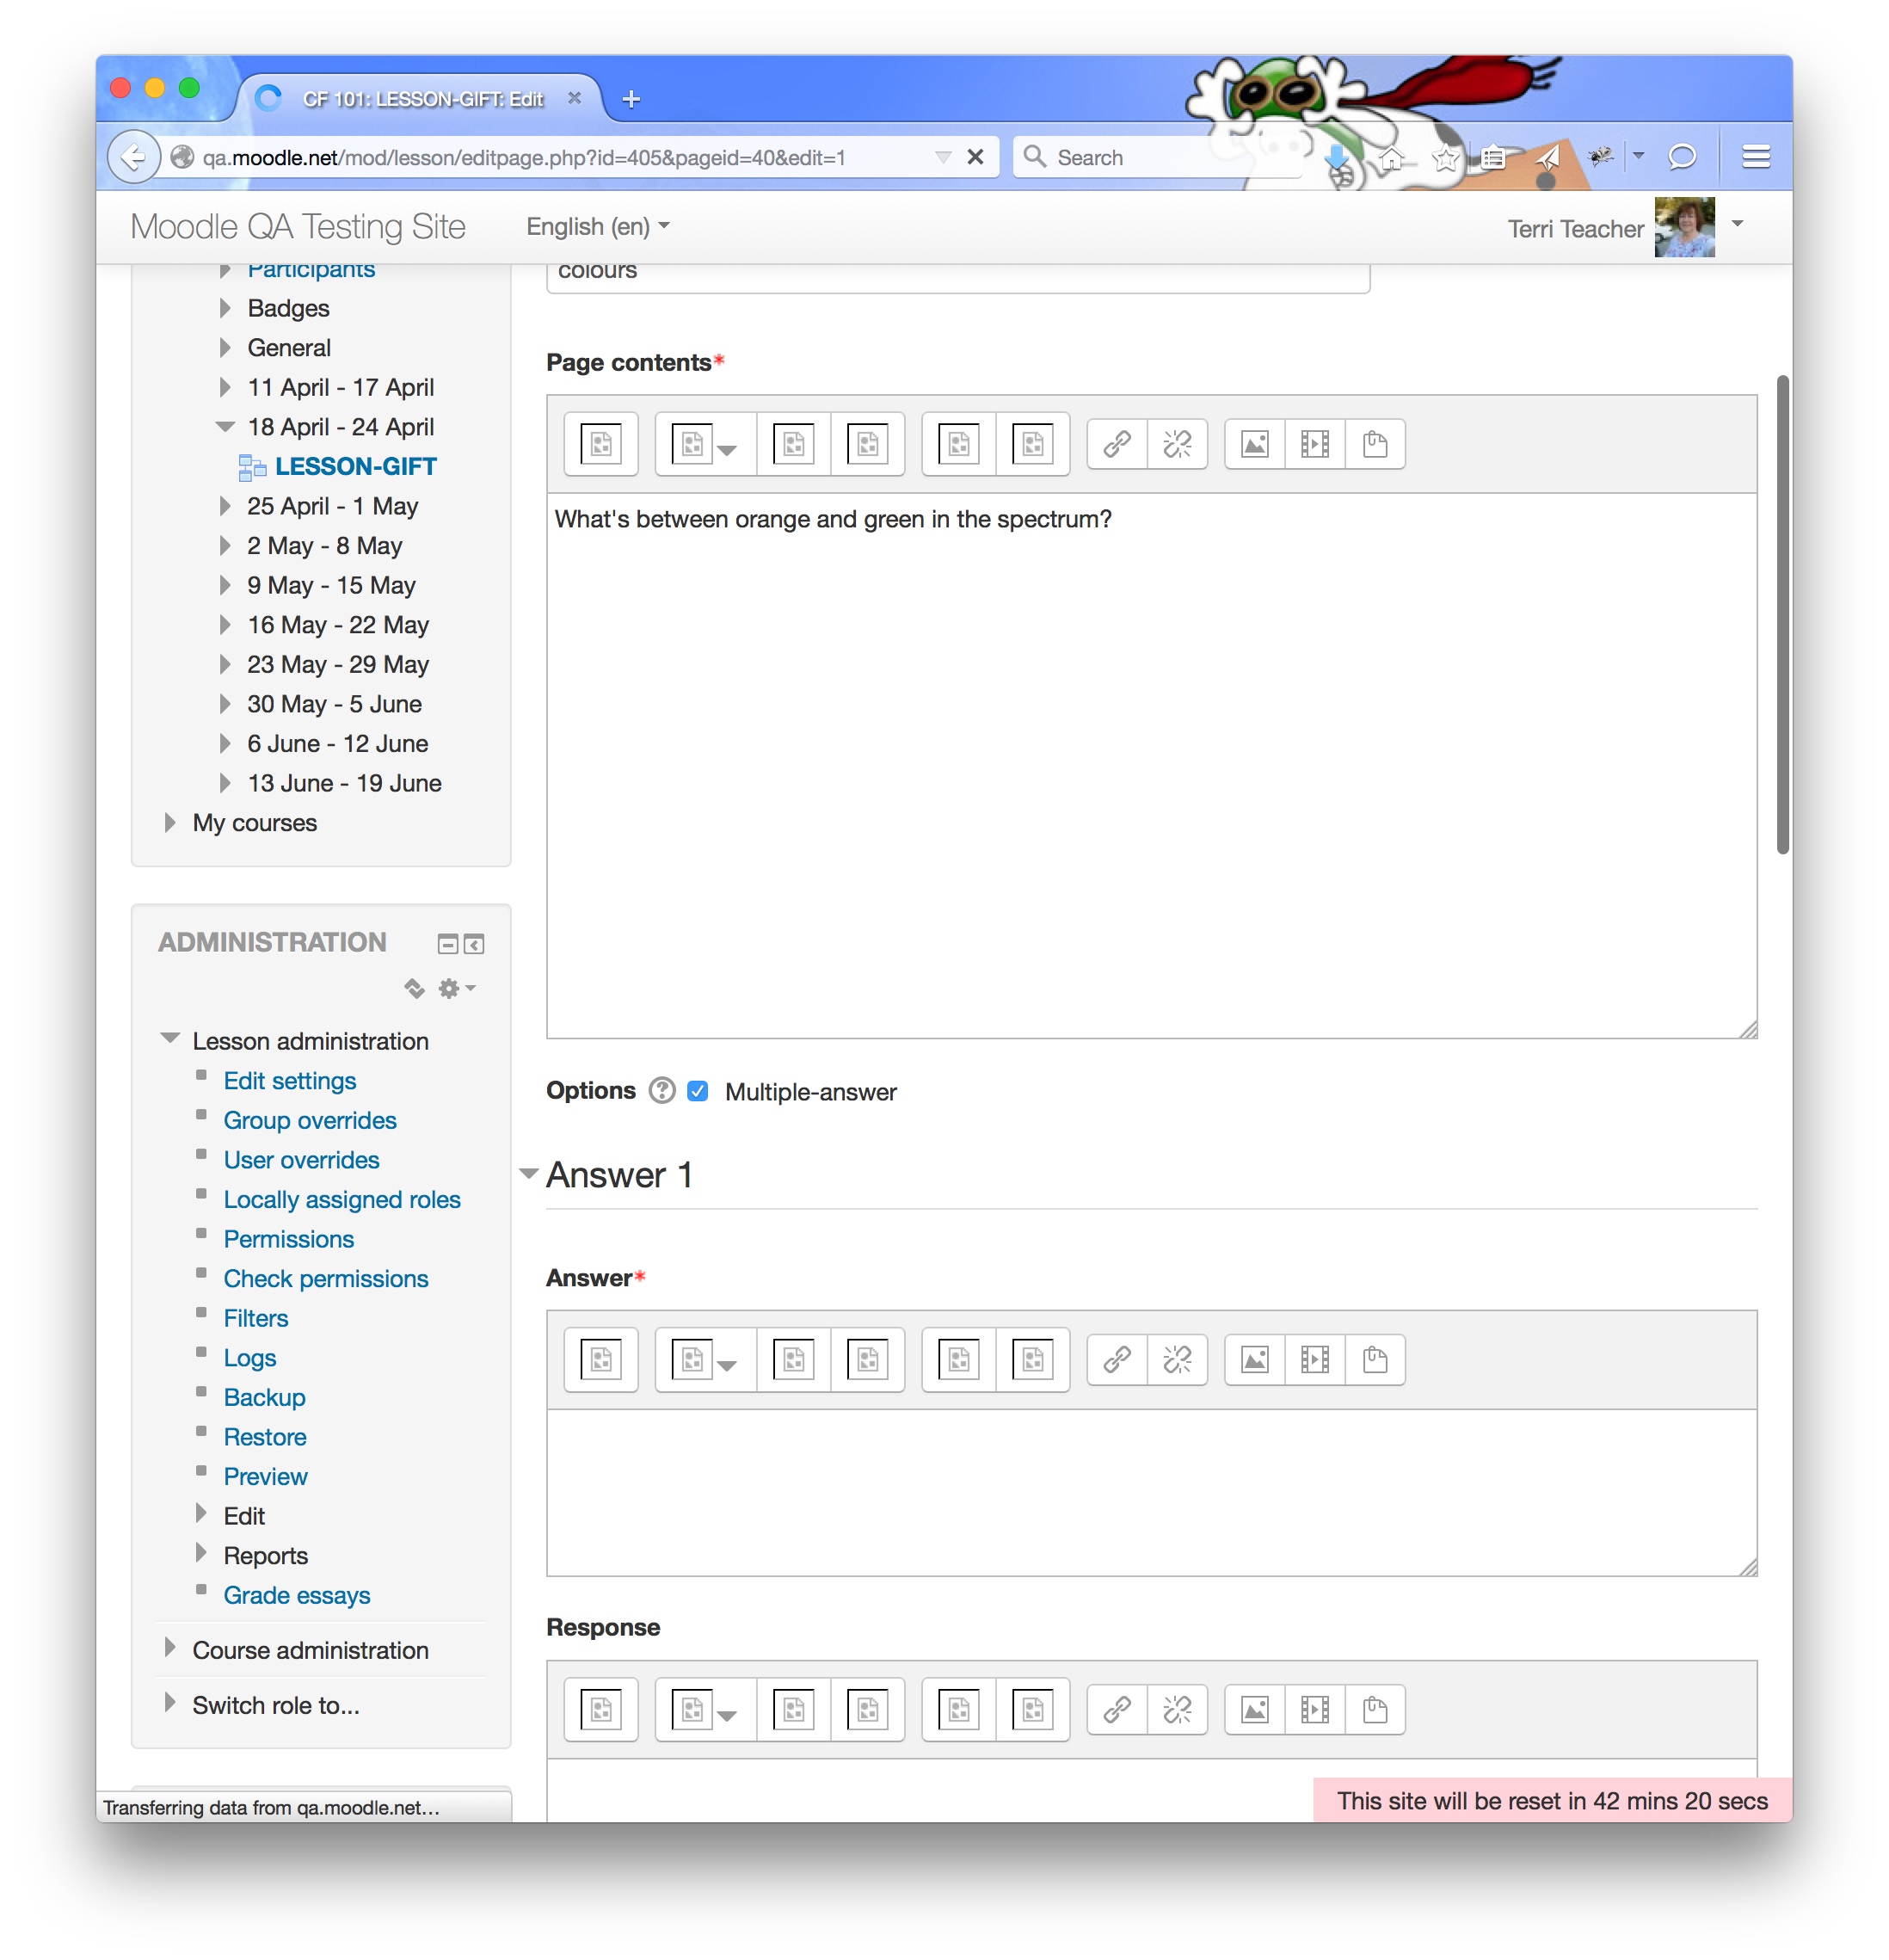Open Manage files in Response editor toolbar
Image resolution: width=1889 pixels, height=1960 pixels.
point(1374,1710)
